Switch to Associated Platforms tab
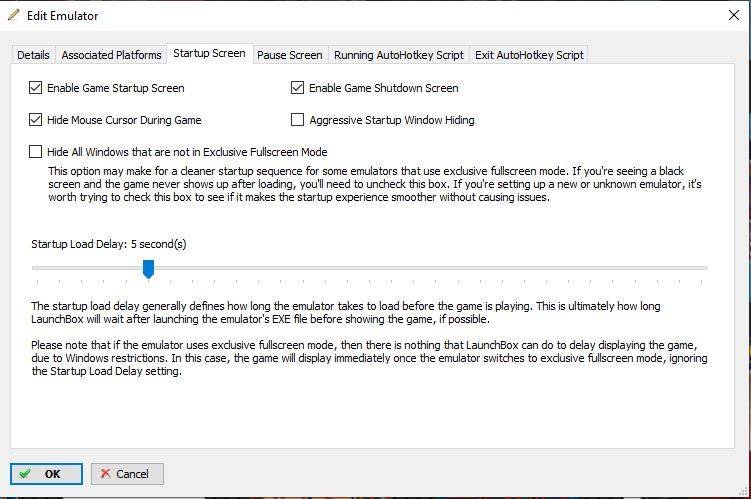 pos(111,55)
